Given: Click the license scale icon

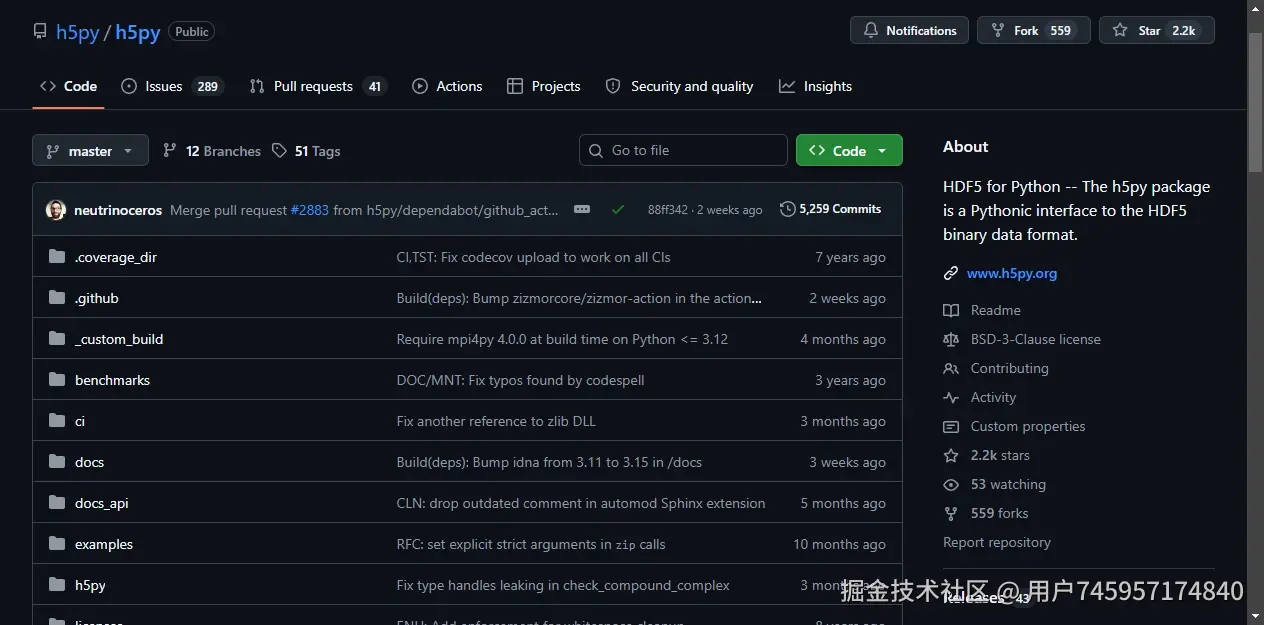Looking at the screenshot, I should 951,339.
